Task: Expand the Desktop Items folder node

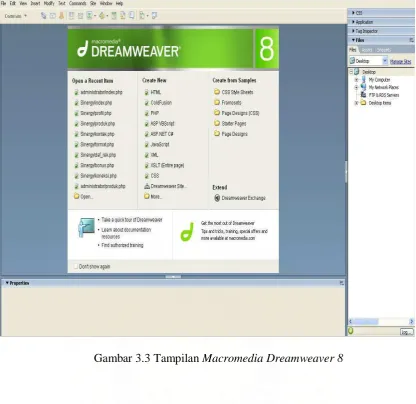Action: click(356, 103)
